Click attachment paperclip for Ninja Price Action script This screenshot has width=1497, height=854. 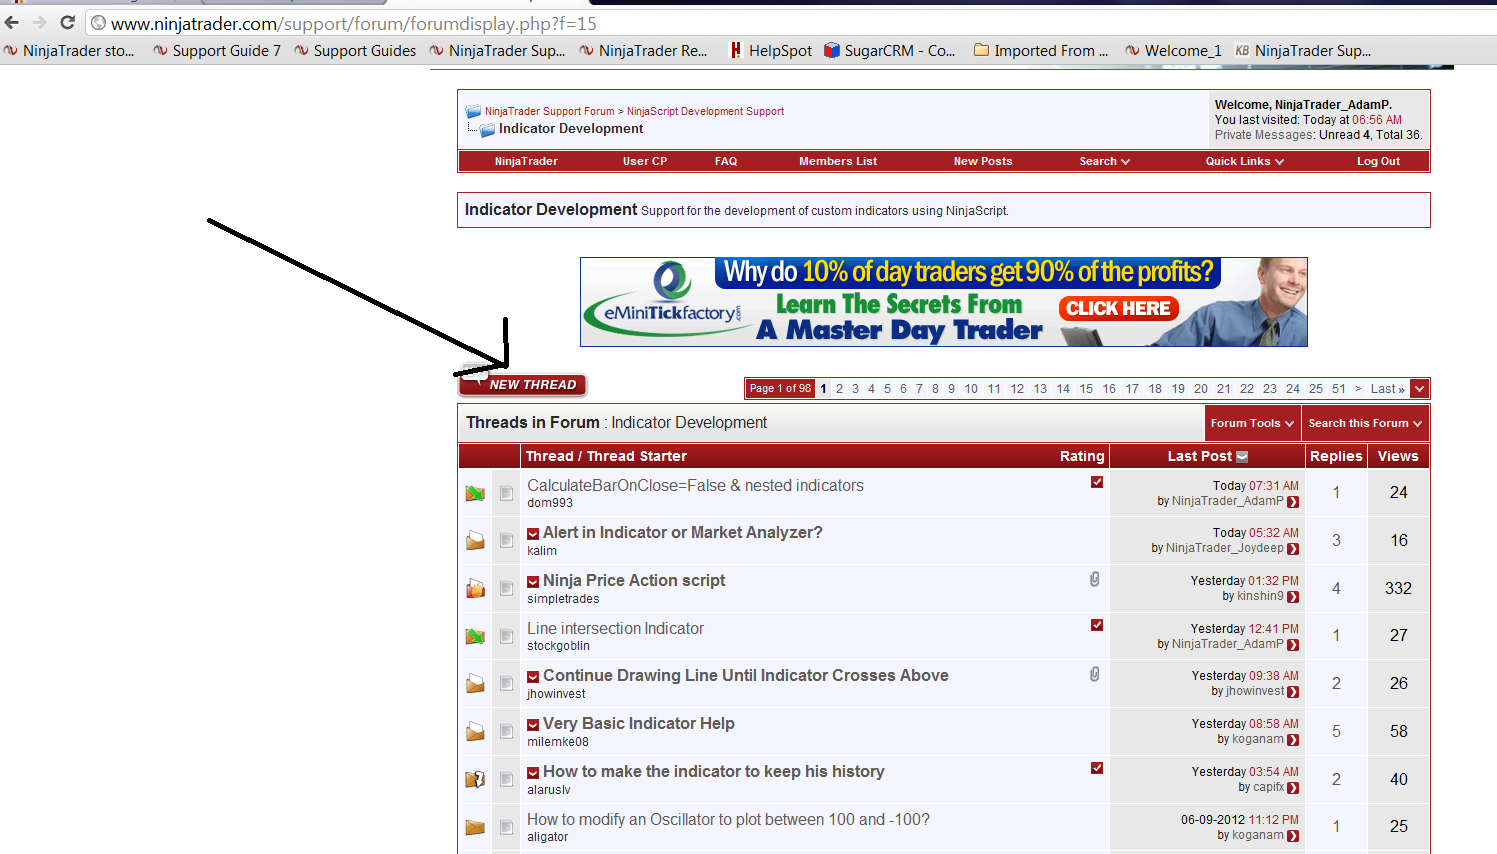[x=1095, y=579]
